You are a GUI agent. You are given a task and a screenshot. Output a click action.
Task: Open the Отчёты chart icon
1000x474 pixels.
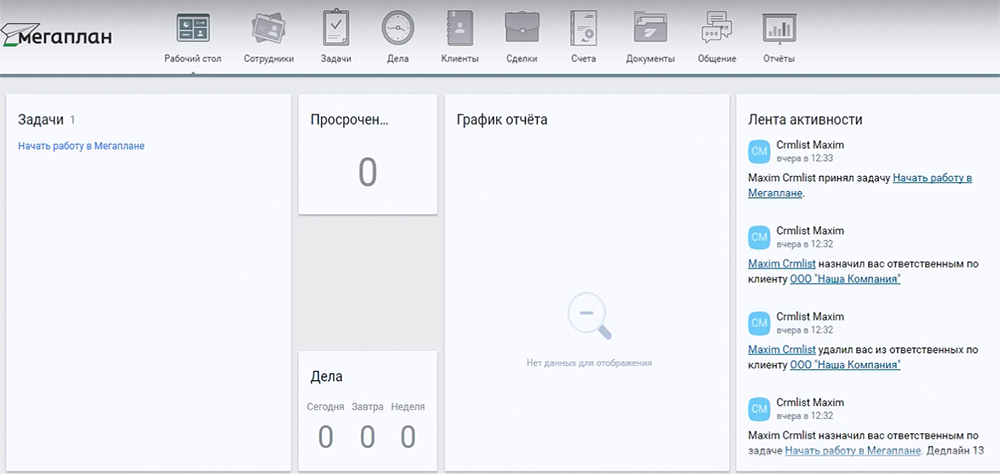click(x=779, y=29)
